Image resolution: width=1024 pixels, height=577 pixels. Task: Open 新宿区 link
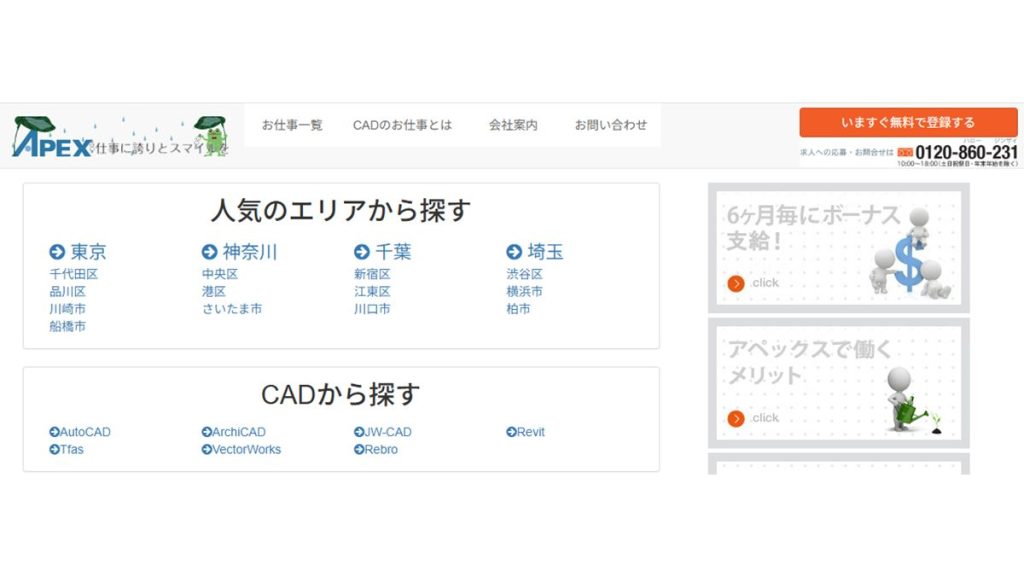coord(372,274)
